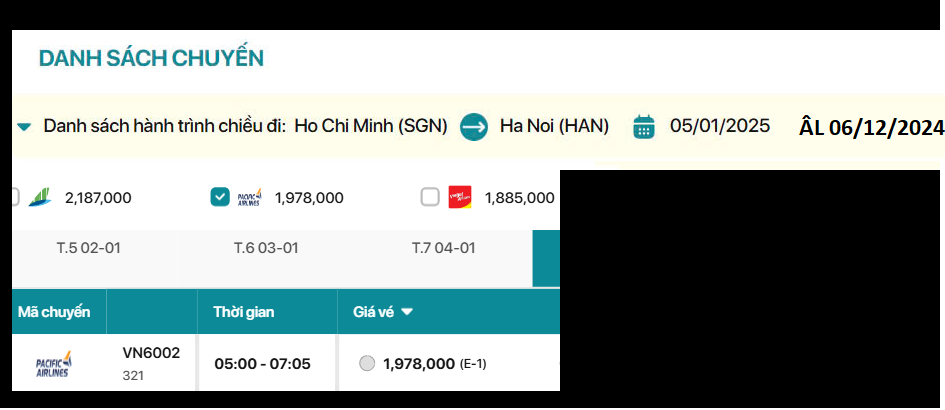
Task: Click the Mã chuyến column header
Action: click(x=54, y=312)
